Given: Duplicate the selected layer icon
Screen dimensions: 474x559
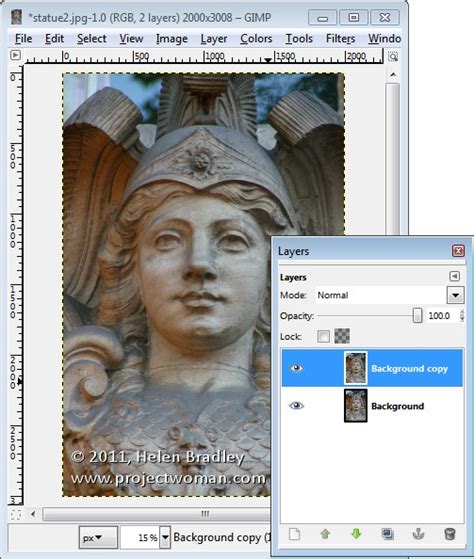Looking at the screenshot, I should (387, 534).
